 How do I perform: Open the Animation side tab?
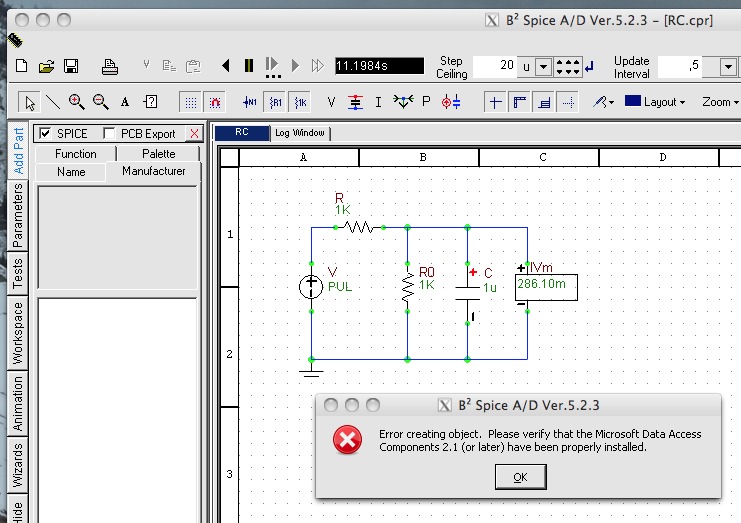point(18,404)
